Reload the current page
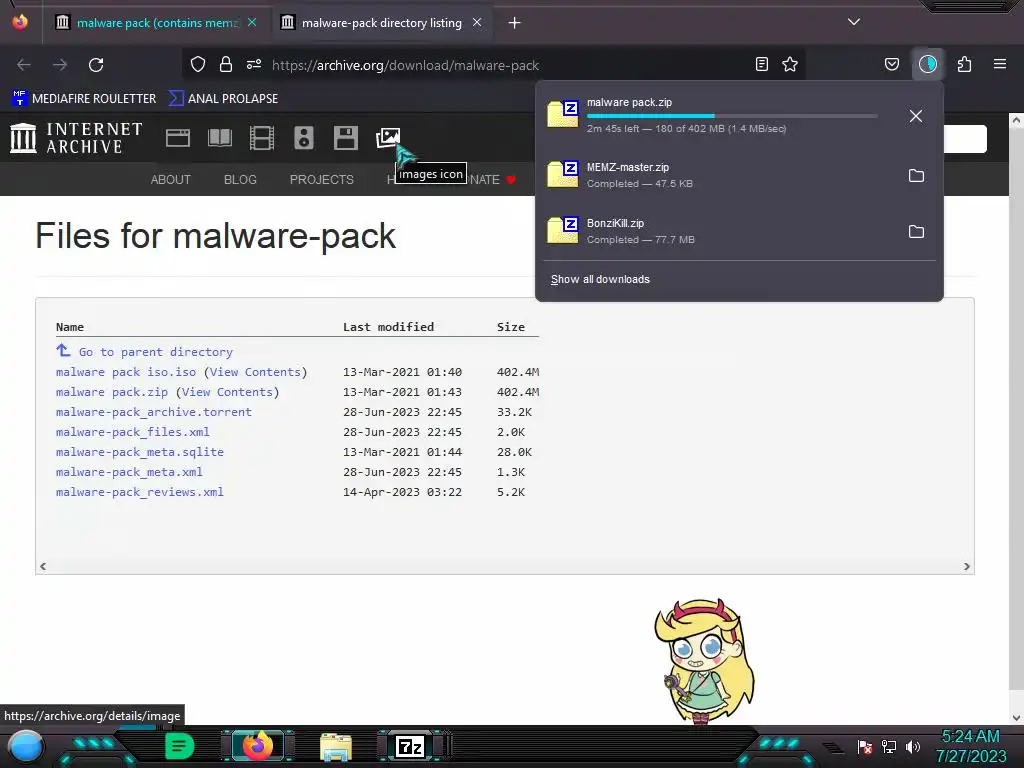This screenshot has height=768, width=1024. coord(96,65)
